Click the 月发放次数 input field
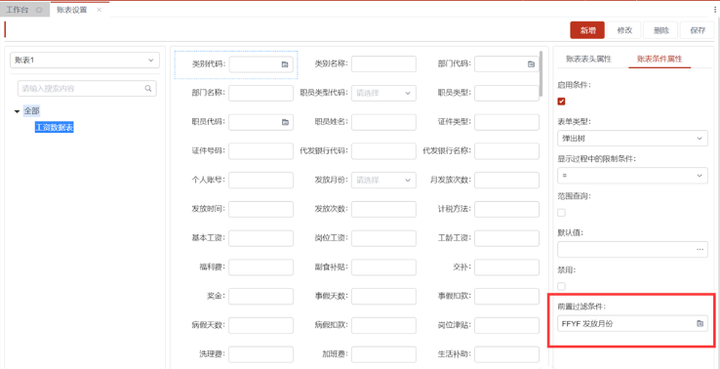This screenshot has height=369, width=720. 507,180
